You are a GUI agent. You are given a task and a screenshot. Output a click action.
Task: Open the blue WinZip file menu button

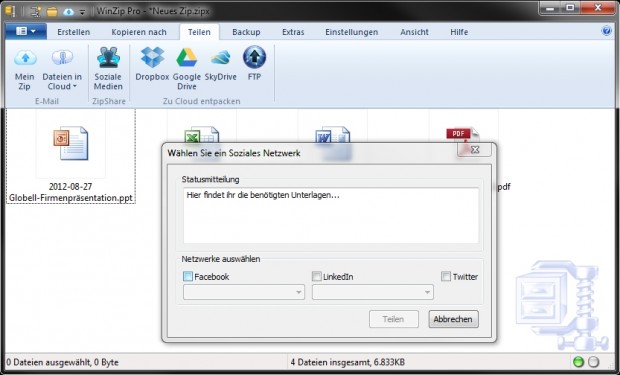pos(26,31)
